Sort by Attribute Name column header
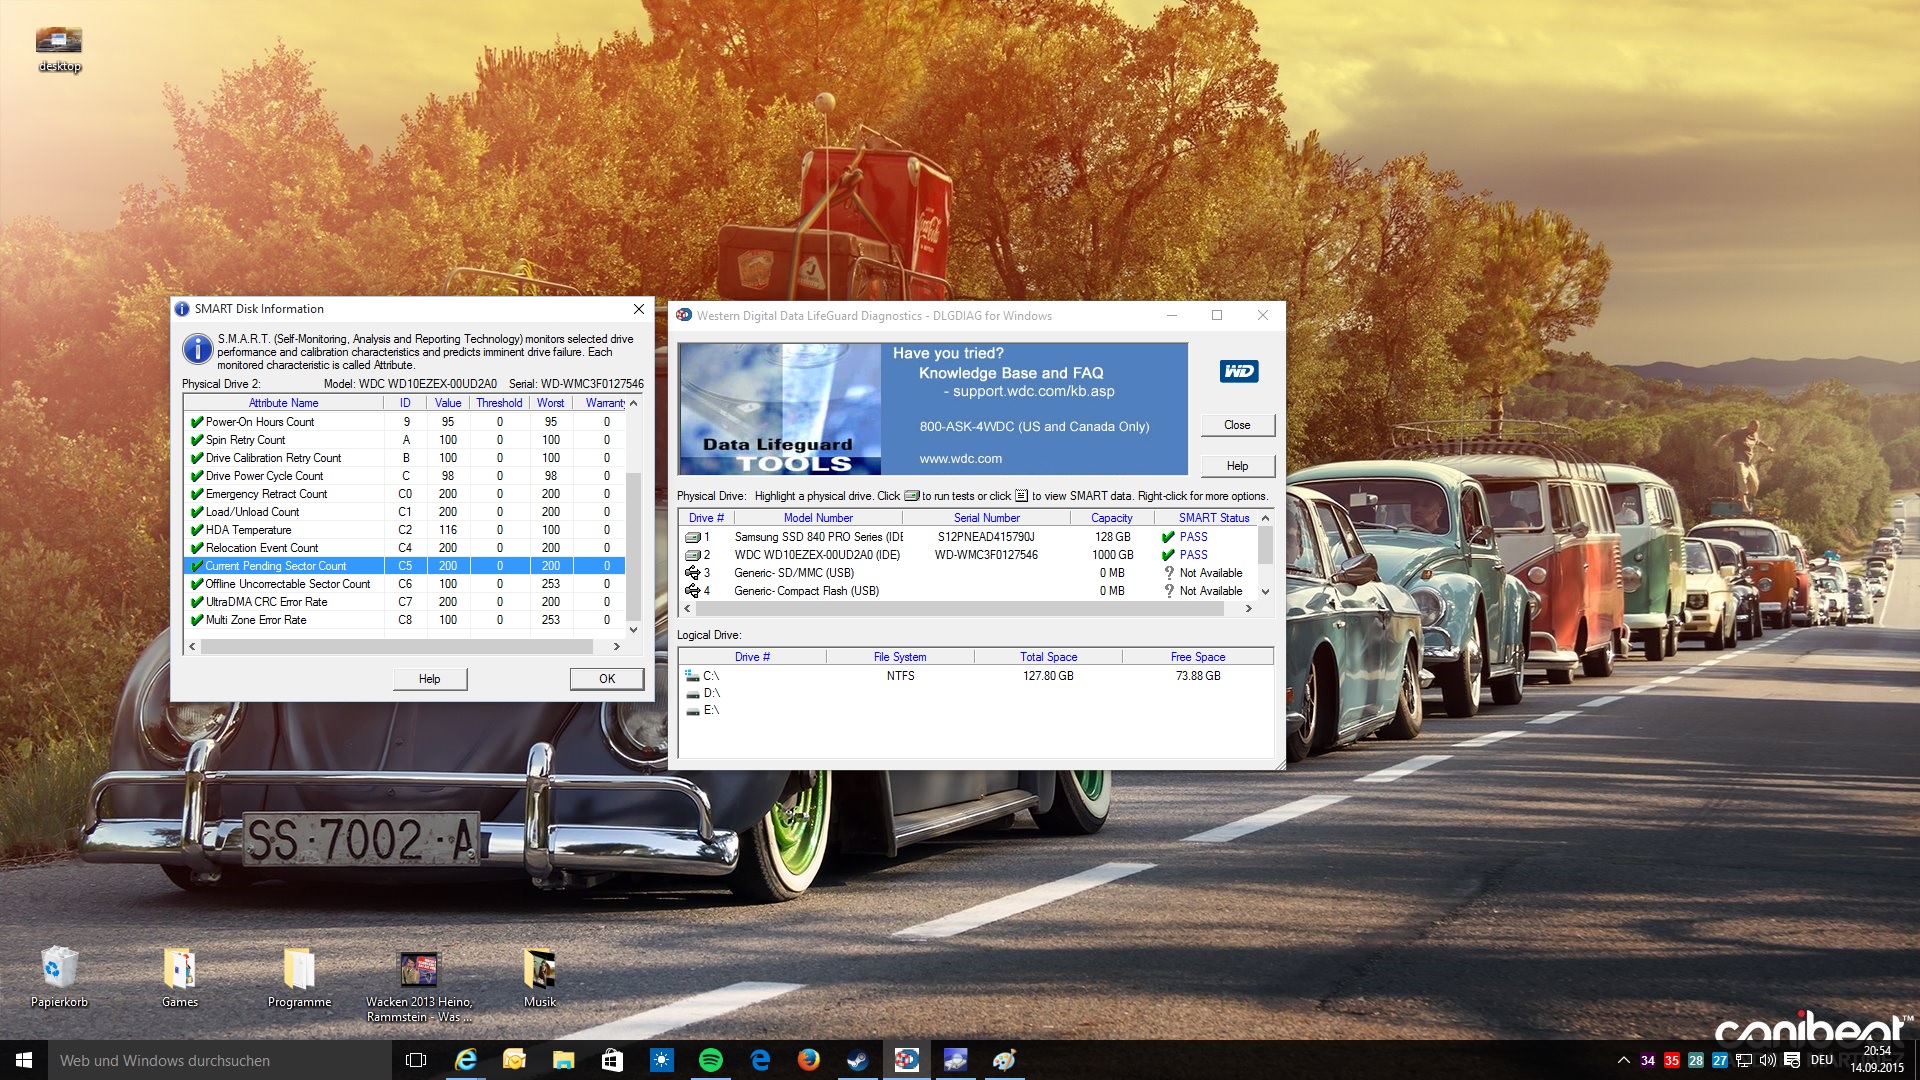 tap(283, 403)
